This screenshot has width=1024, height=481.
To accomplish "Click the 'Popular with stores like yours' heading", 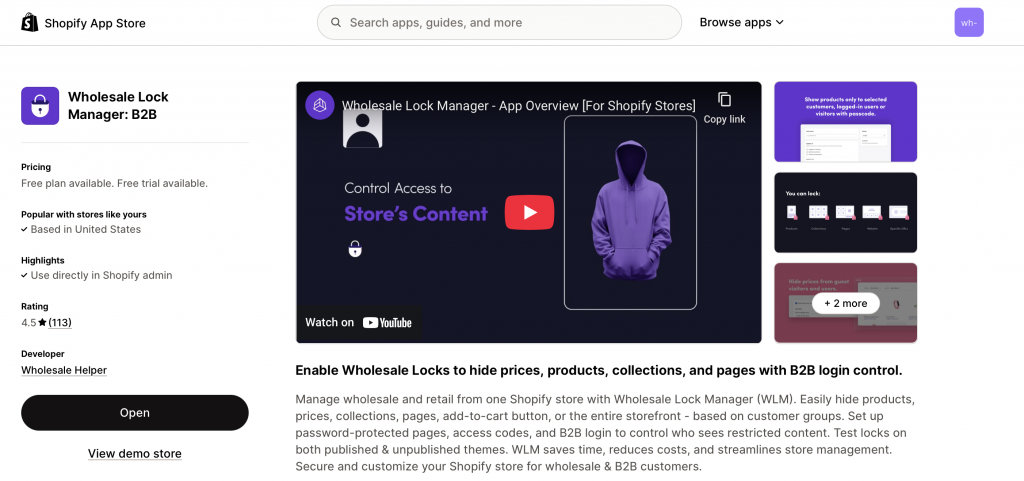I will (x=84, y=214).
